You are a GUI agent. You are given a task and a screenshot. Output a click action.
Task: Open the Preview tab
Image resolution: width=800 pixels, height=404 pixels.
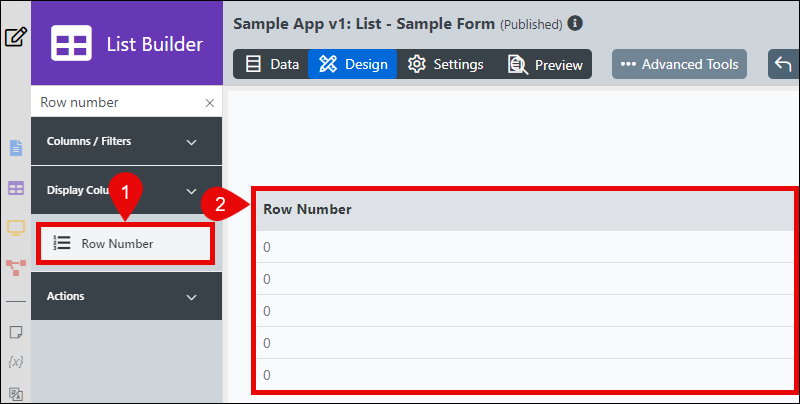(545, 65)
